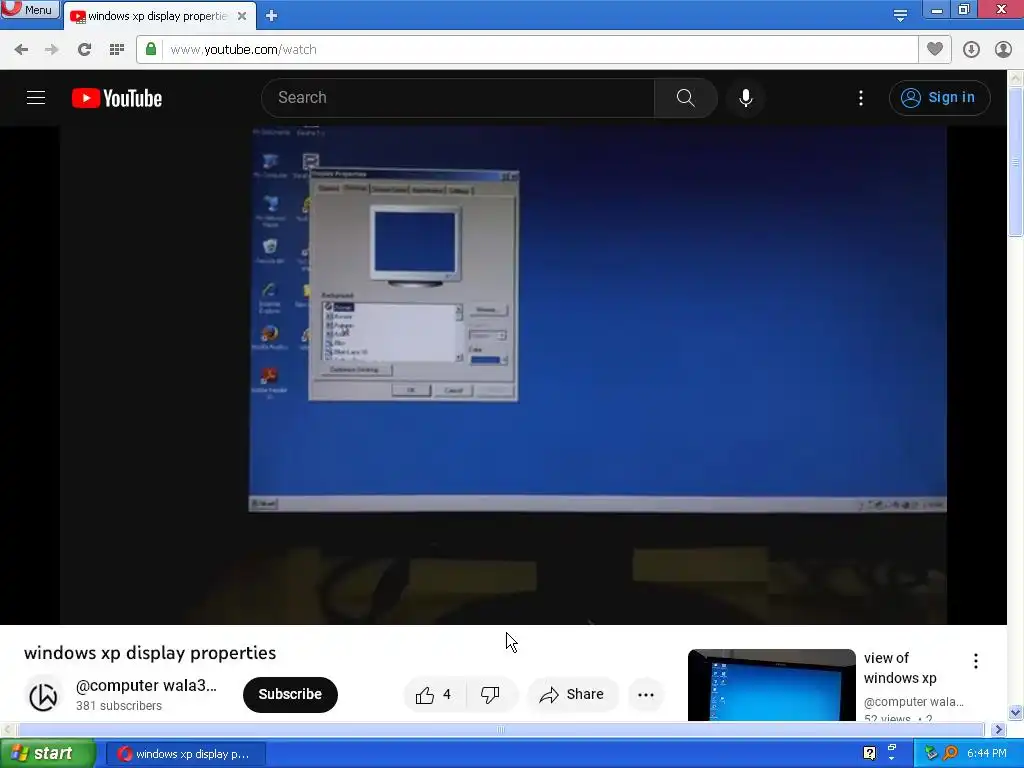The height and width of the screenshot is (768, 1024).
Task: Click the help question mark tray icon
Action: pos(869,753)
